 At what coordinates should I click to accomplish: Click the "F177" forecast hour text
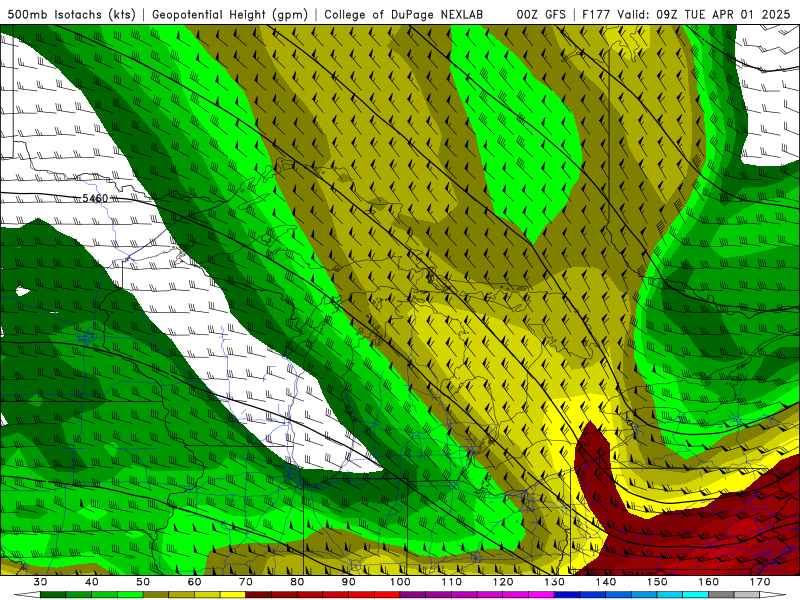point(596,14)
